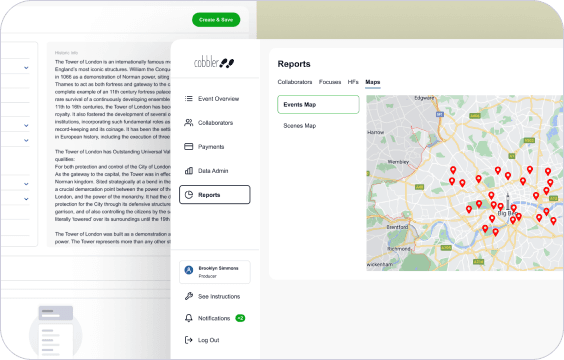Click the Wembley label on the map
The height and width of the screenshot is (360, 564).
click(x=398, y=162)
